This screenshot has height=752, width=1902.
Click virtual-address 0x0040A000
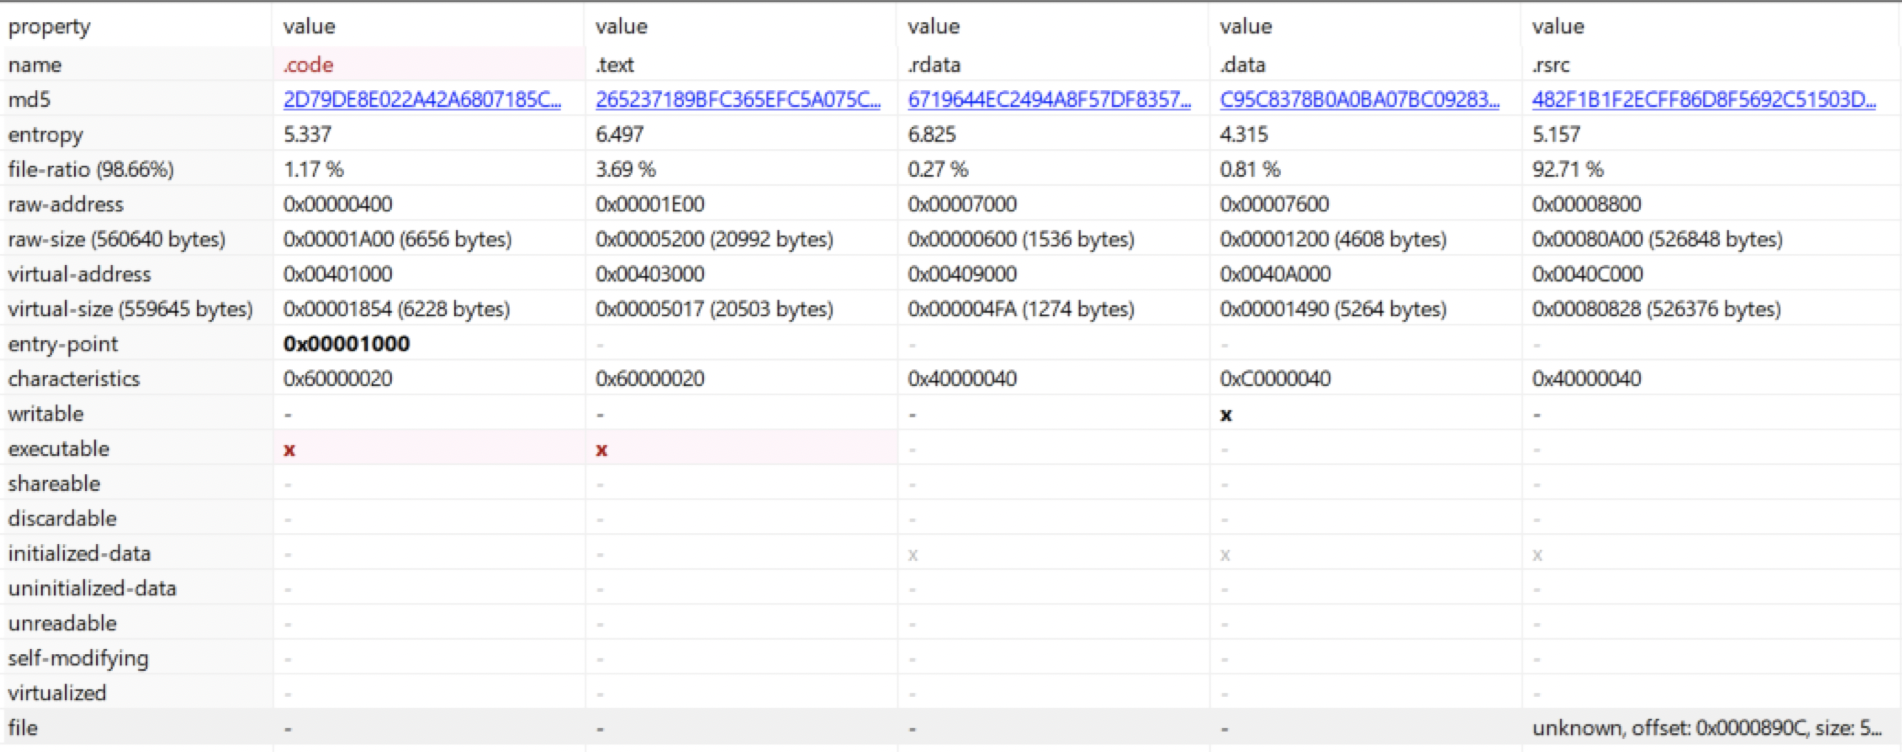(x=1275, y=274)
